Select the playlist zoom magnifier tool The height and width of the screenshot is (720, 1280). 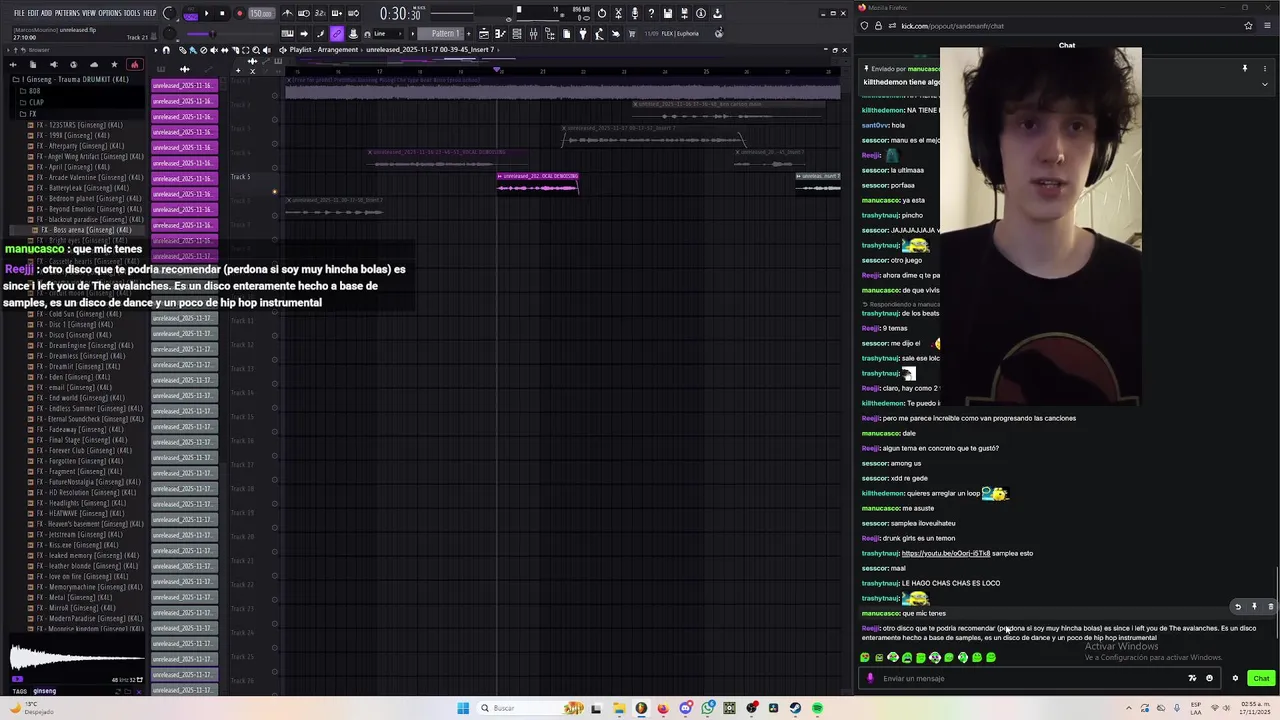[x=256, y=50]
